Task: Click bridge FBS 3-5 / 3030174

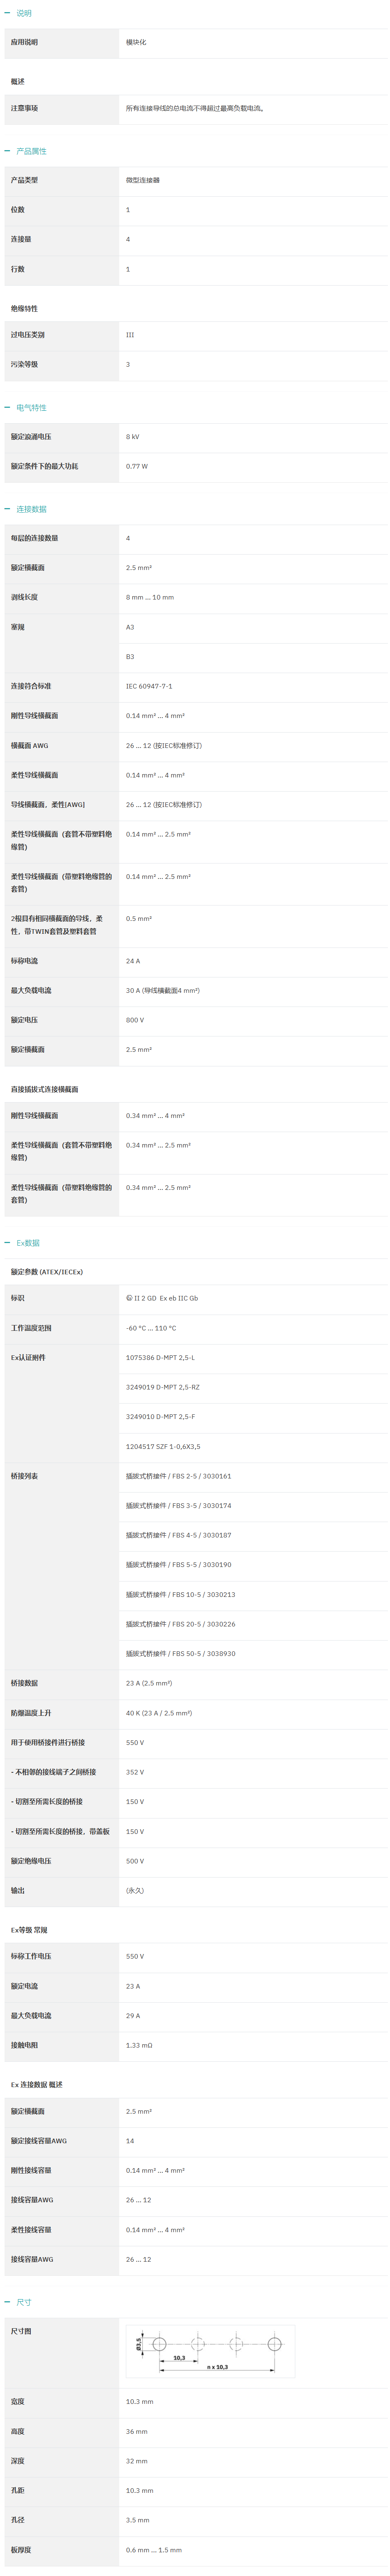Action: click(178, 1505)
